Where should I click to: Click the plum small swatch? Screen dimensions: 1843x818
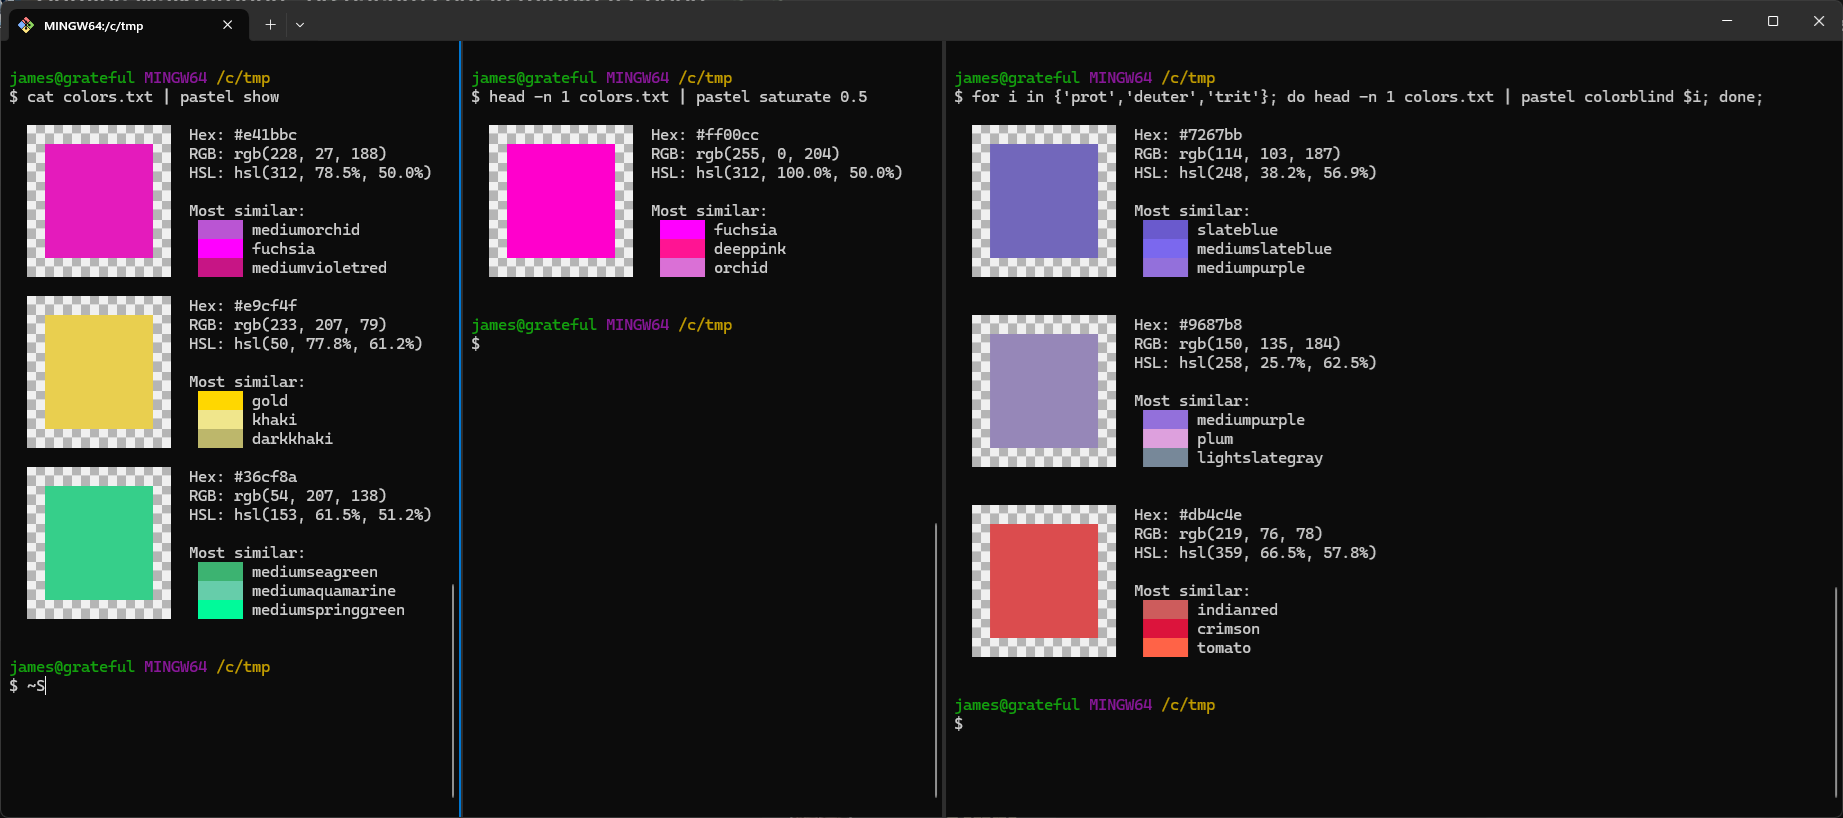click(1165, 439)
